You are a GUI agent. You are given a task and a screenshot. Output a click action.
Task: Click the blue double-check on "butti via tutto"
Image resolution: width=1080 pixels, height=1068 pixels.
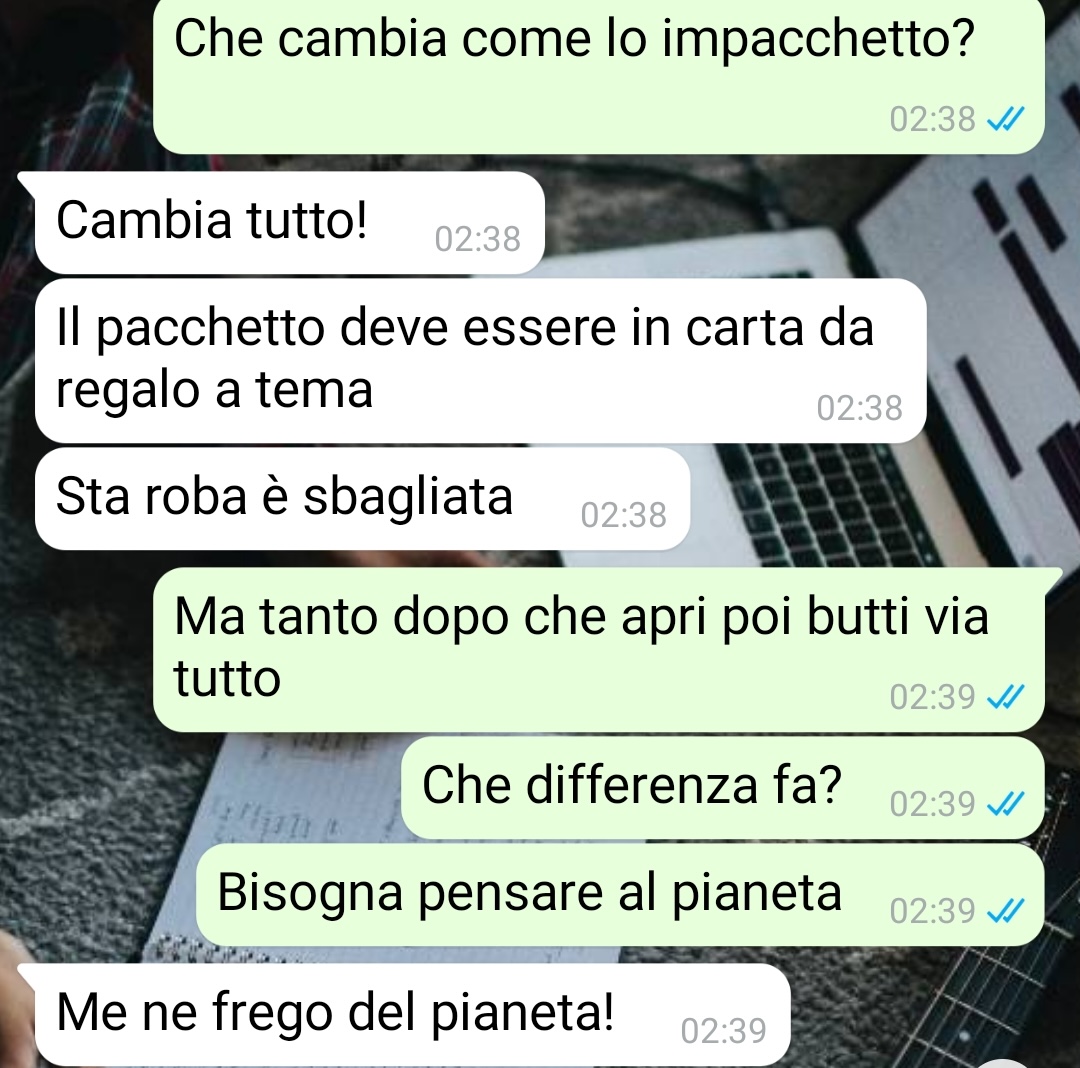pos(1006,697)
